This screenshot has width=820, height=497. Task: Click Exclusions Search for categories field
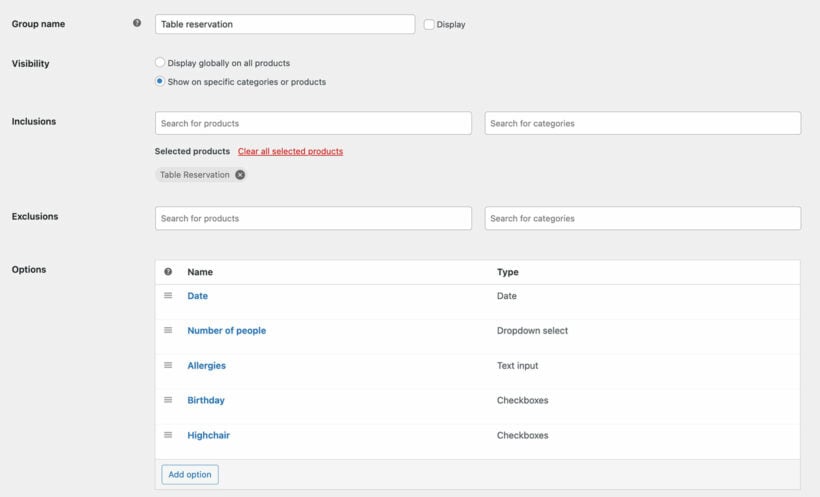click(x=643, y=218)
